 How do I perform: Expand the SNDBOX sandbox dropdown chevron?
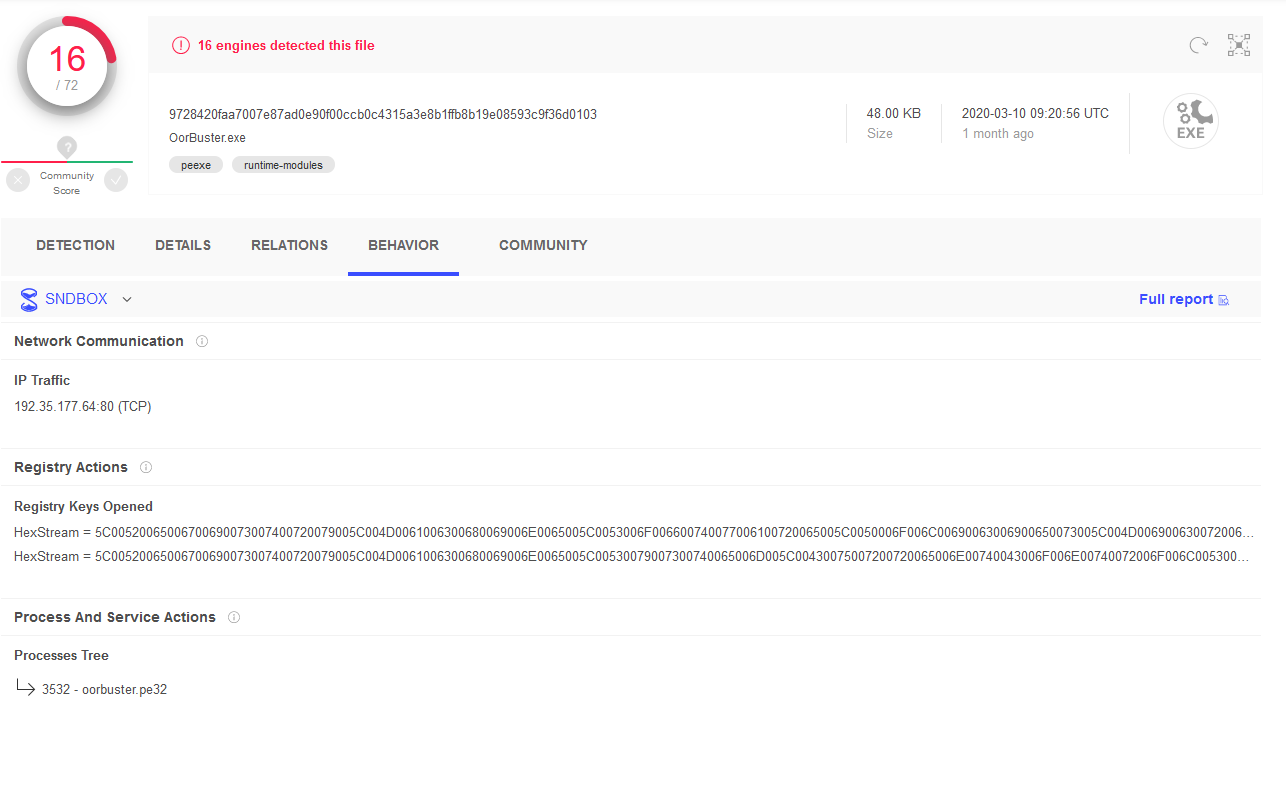(x=127, y=299)
